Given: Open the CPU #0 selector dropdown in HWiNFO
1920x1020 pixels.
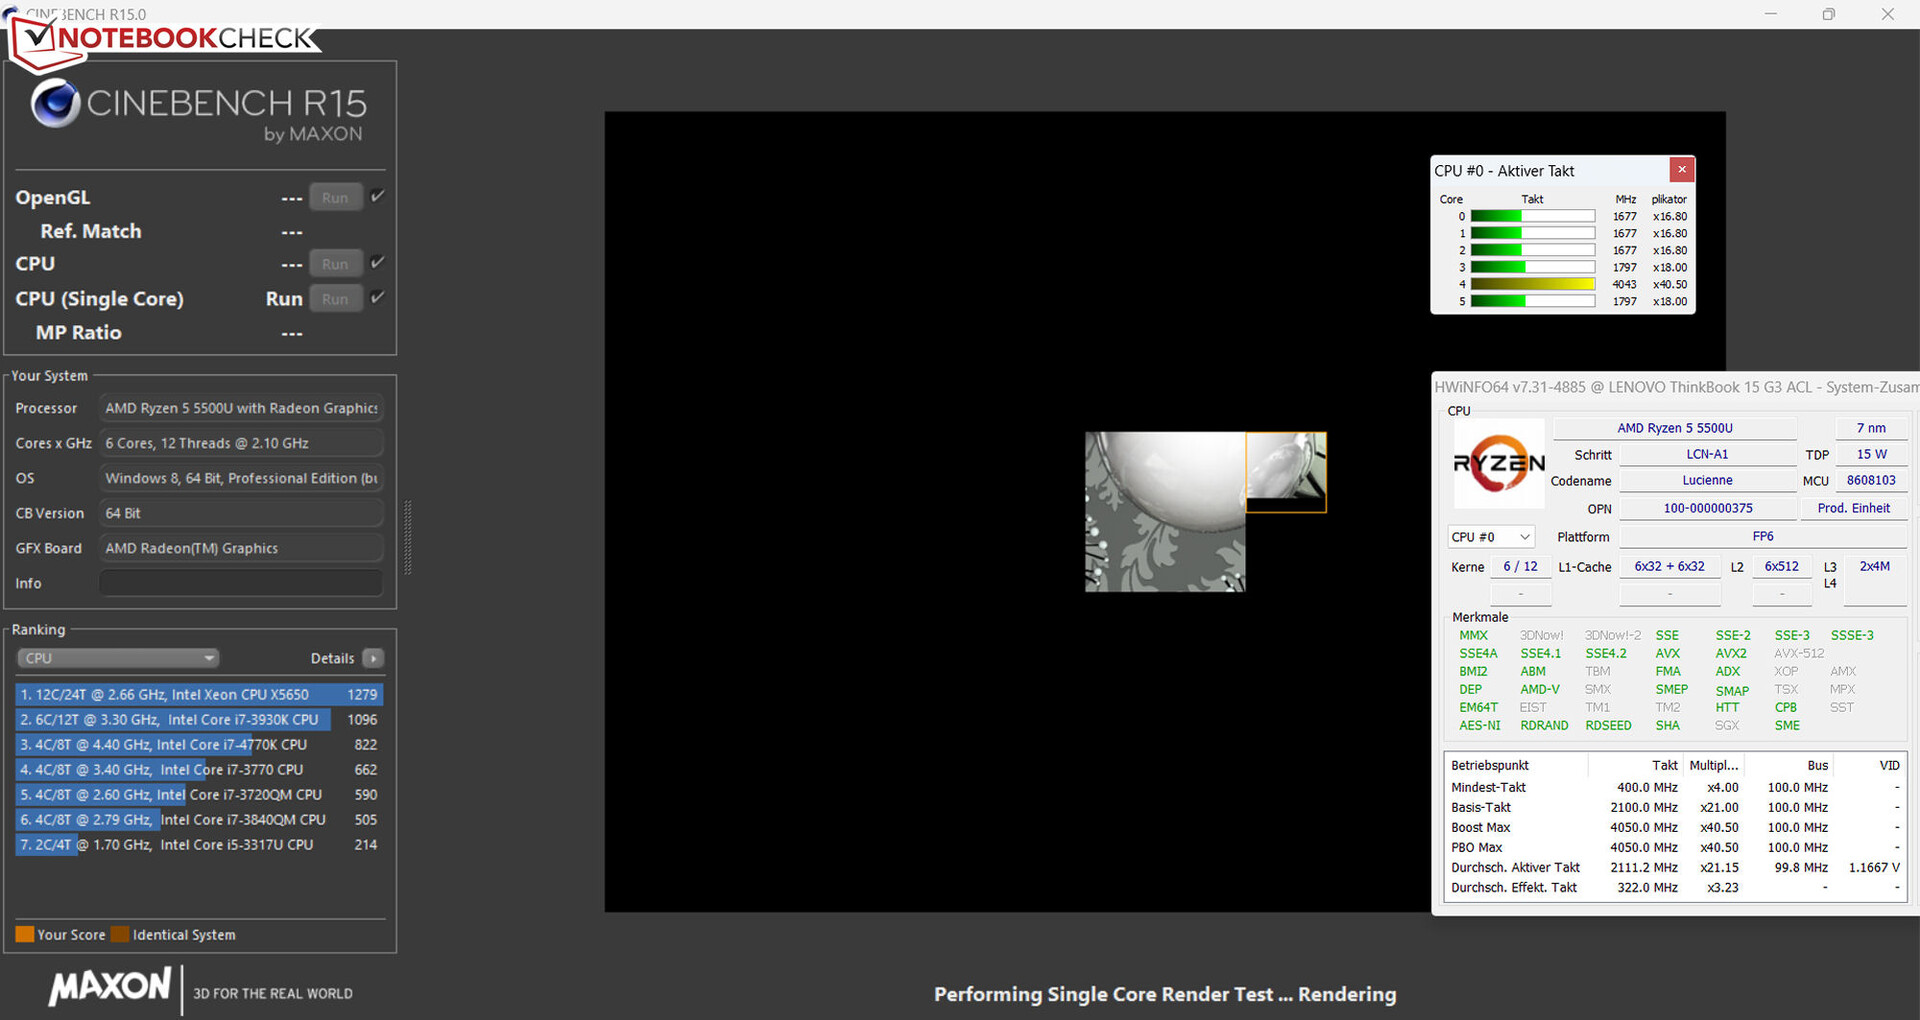Looking at the screenshot, I should point(1491,537).
